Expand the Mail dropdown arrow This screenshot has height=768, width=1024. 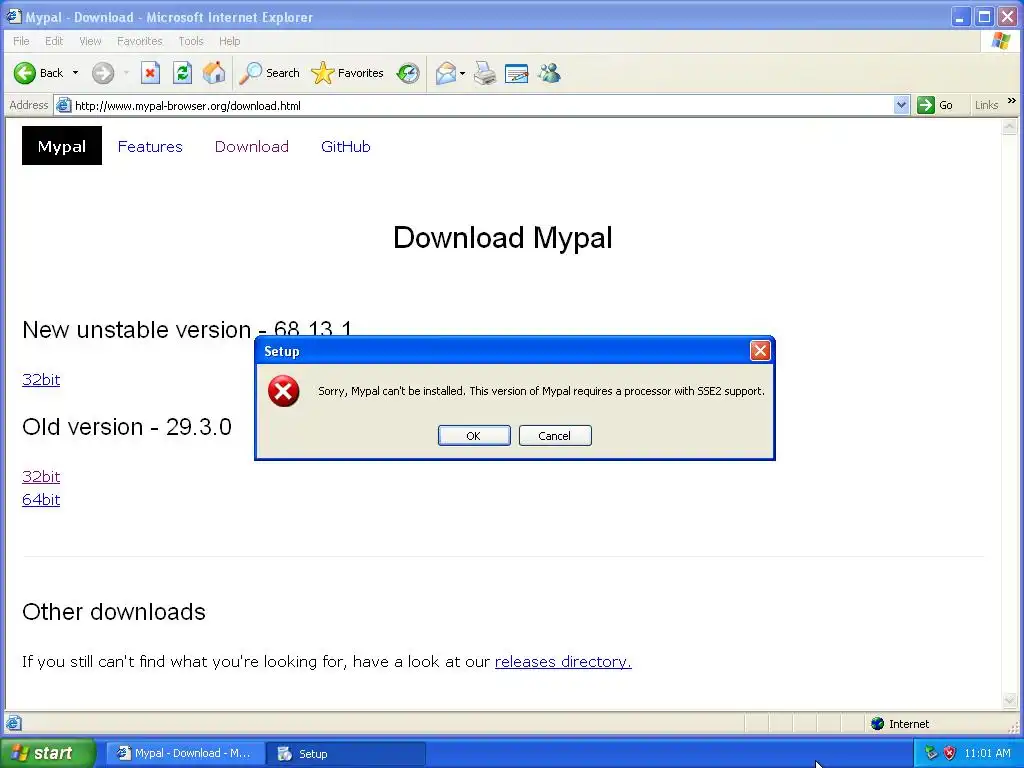(462, 73)
